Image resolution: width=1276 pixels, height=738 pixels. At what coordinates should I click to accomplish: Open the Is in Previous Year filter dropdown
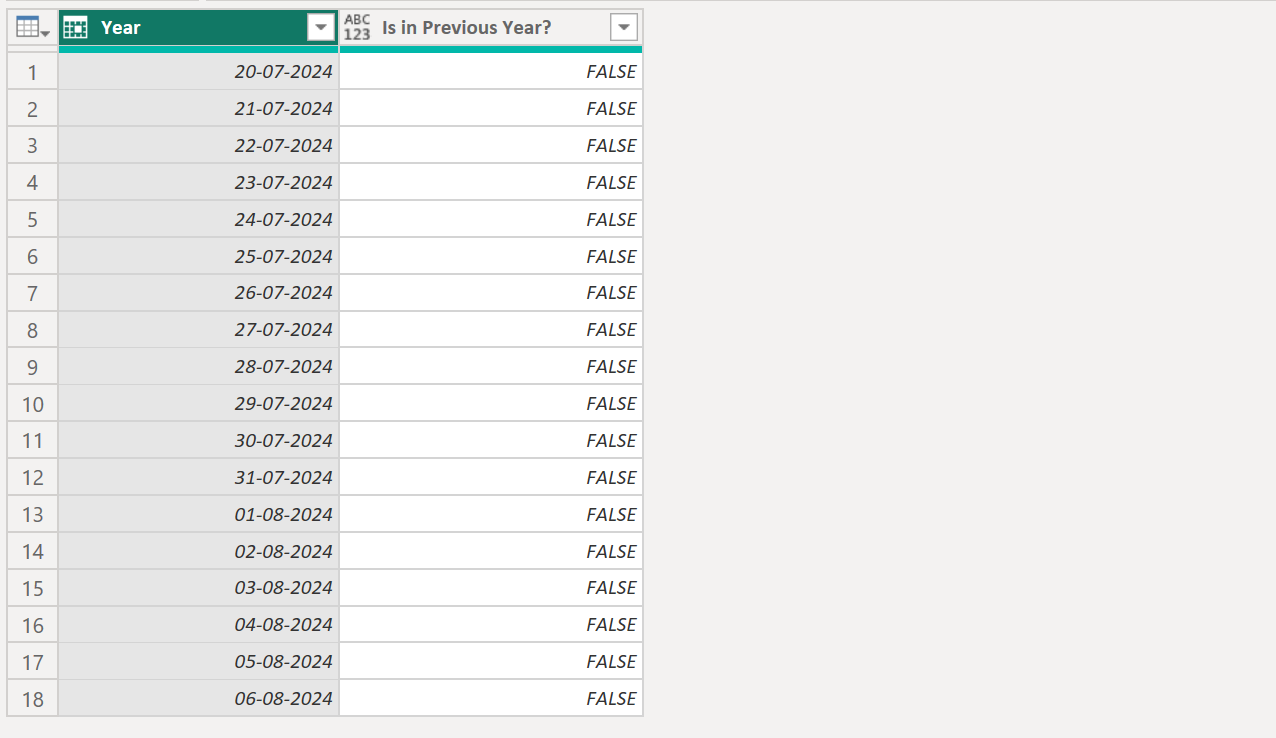point(624,27)
